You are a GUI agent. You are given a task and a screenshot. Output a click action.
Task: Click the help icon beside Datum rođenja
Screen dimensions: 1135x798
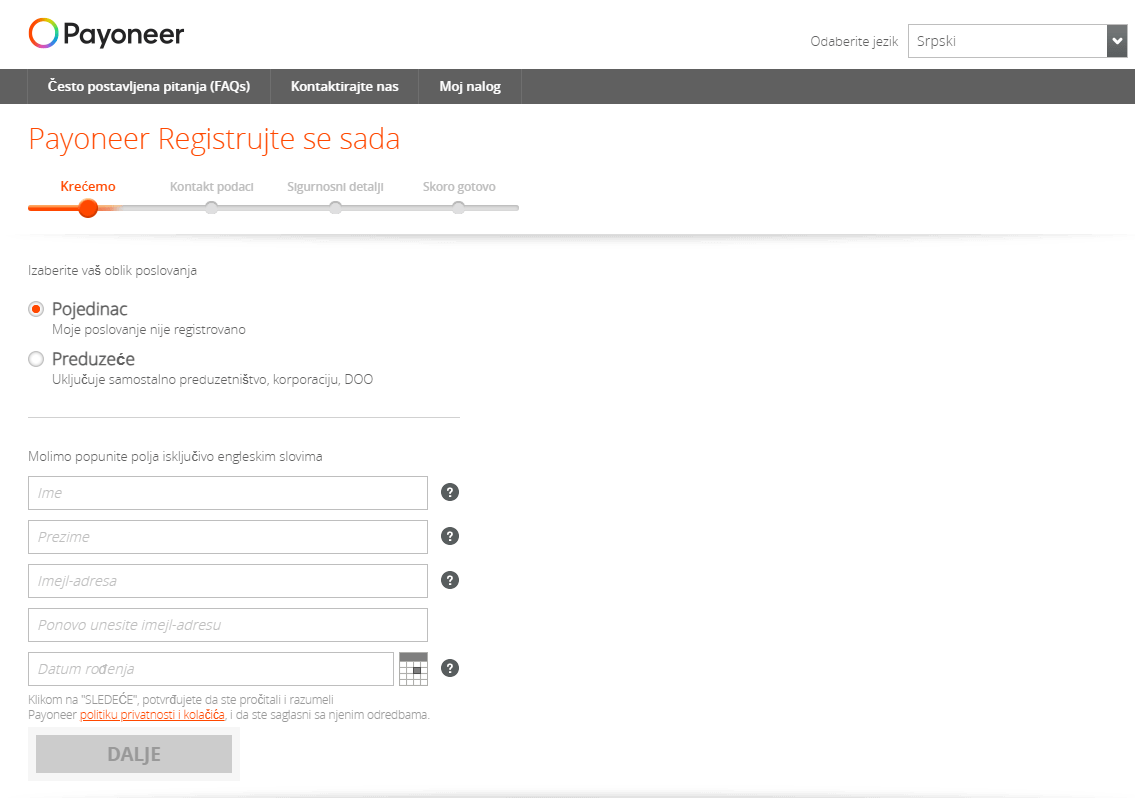coord(449,668)
